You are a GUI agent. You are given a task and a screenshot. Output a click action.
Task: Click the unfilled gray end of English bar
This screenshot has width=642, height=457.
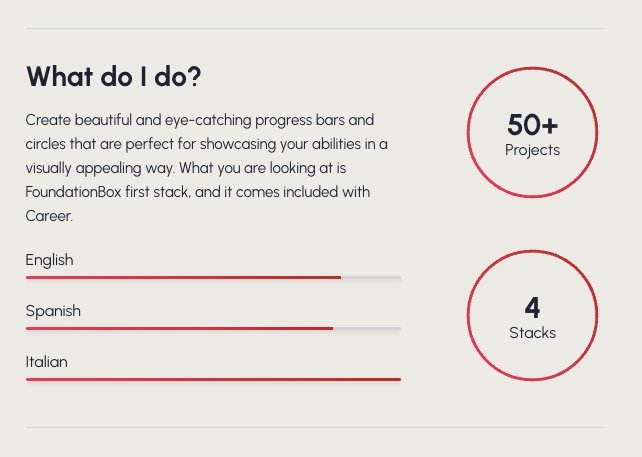(x=371, y=277)
